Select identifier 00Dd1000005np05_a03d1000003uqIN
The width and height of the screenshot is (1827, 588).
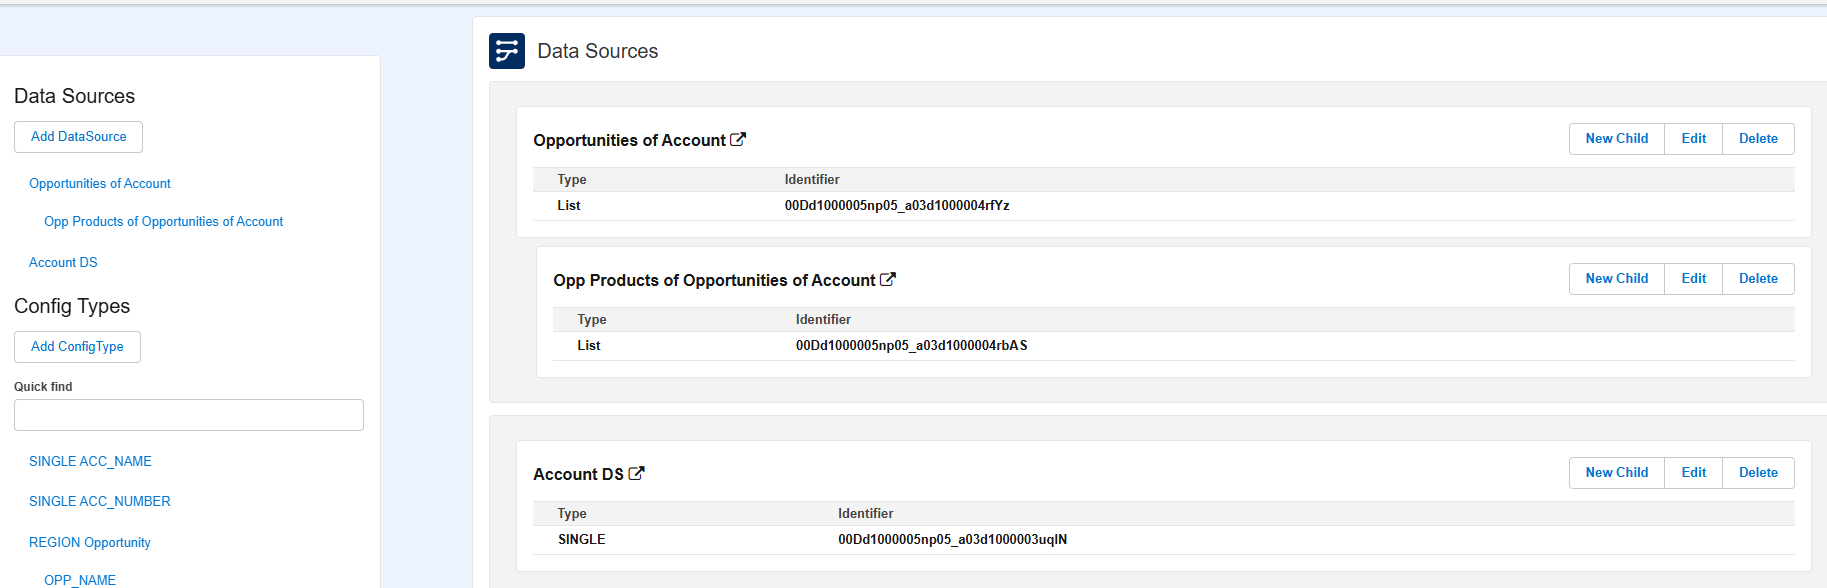[x=952, y=540]
